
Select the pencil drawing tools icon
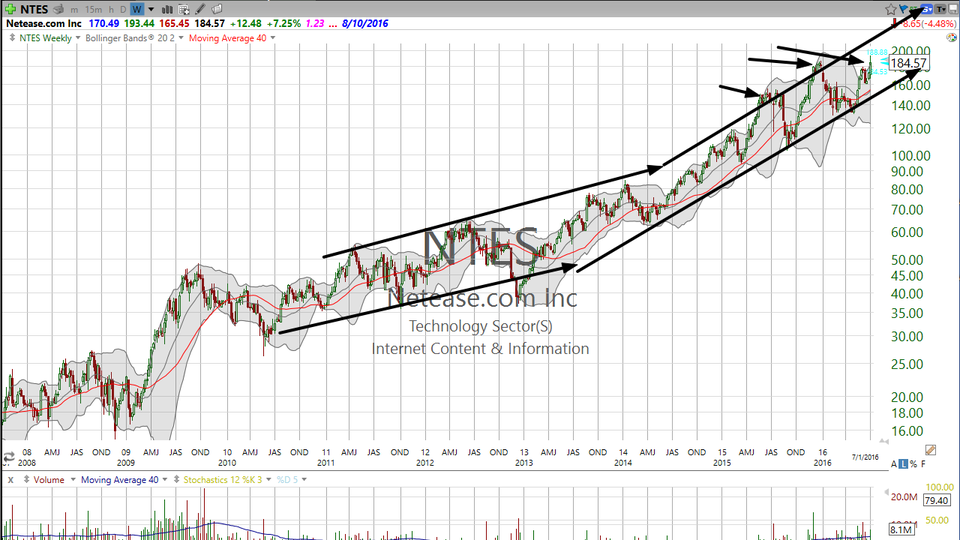coord(200,9)
